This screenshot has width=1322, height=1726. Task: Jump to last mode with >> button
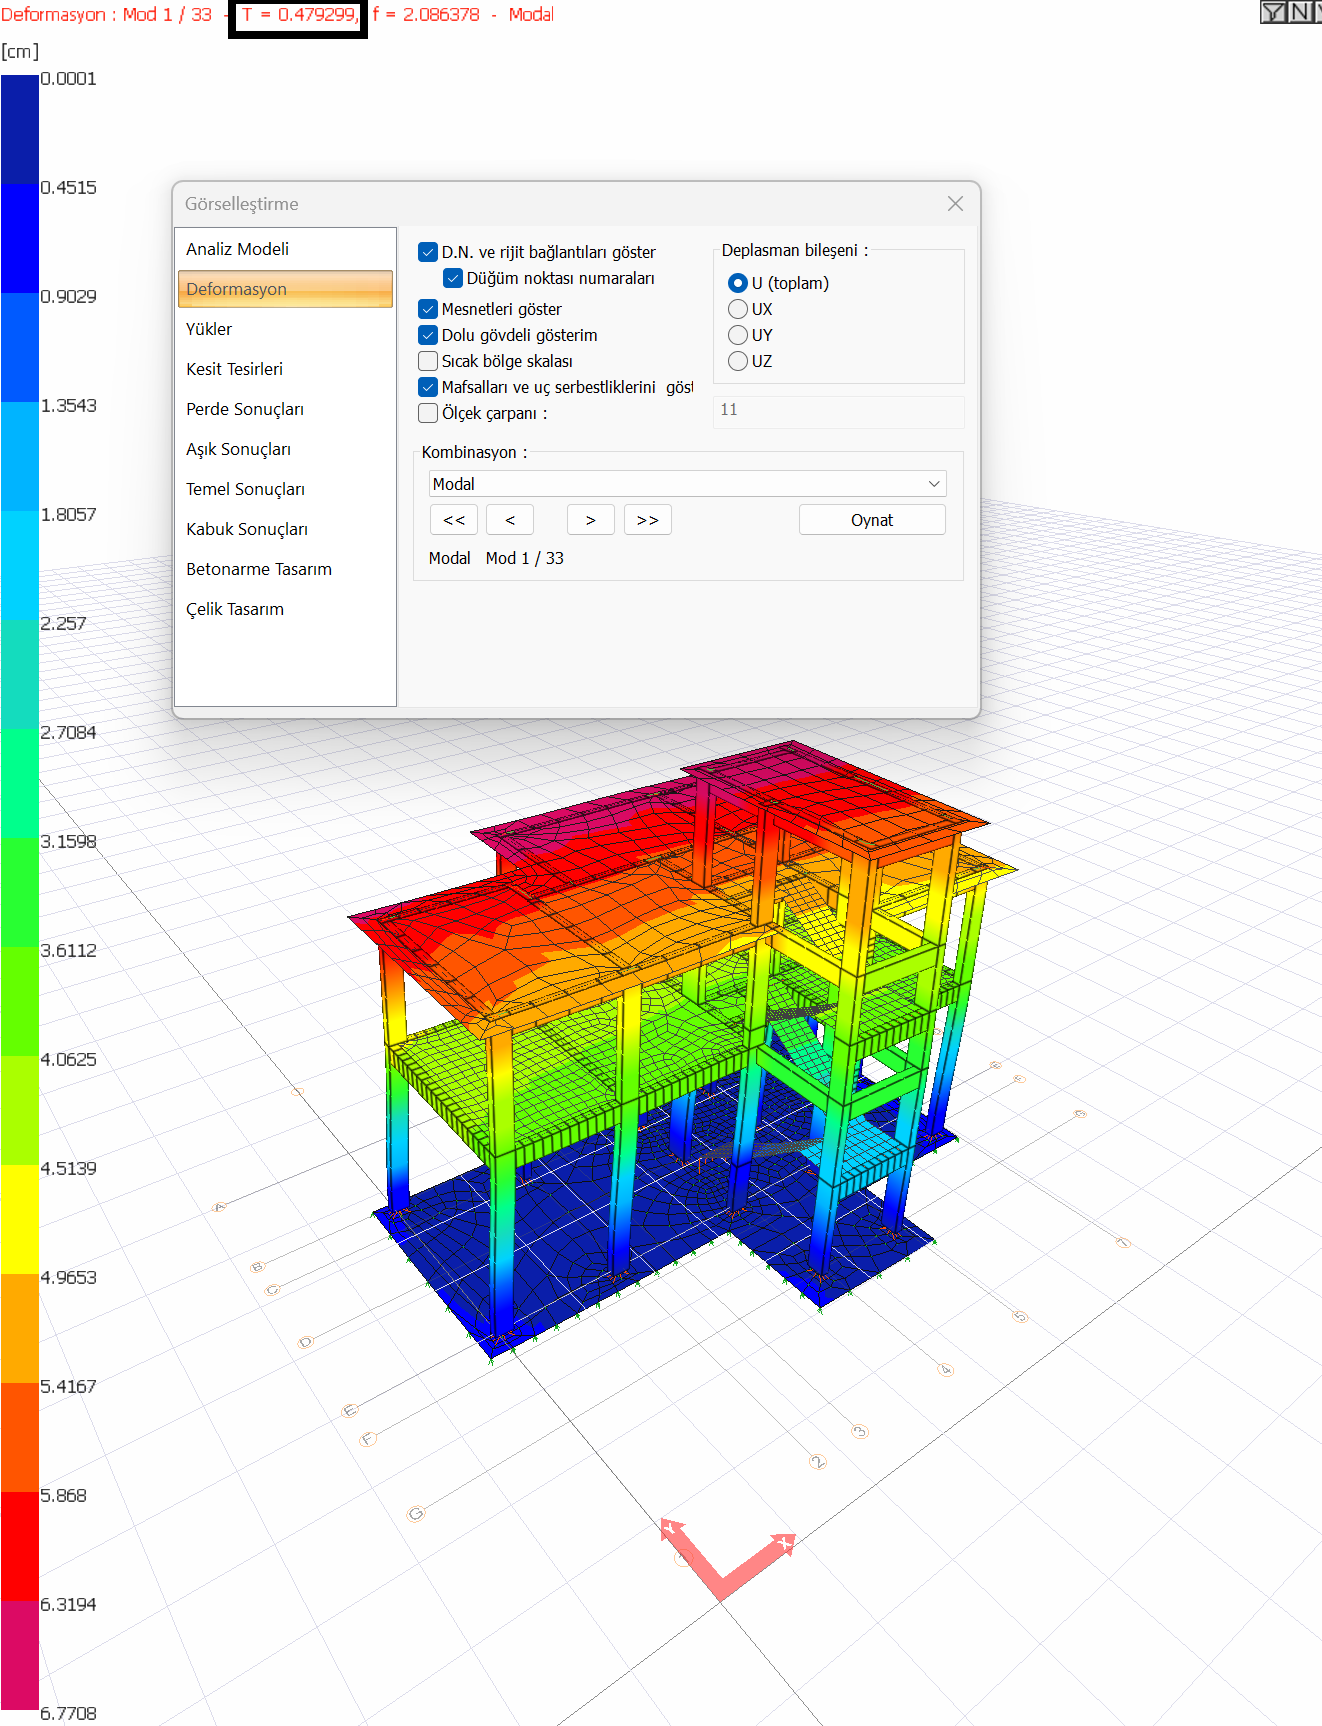coord(648,520)
